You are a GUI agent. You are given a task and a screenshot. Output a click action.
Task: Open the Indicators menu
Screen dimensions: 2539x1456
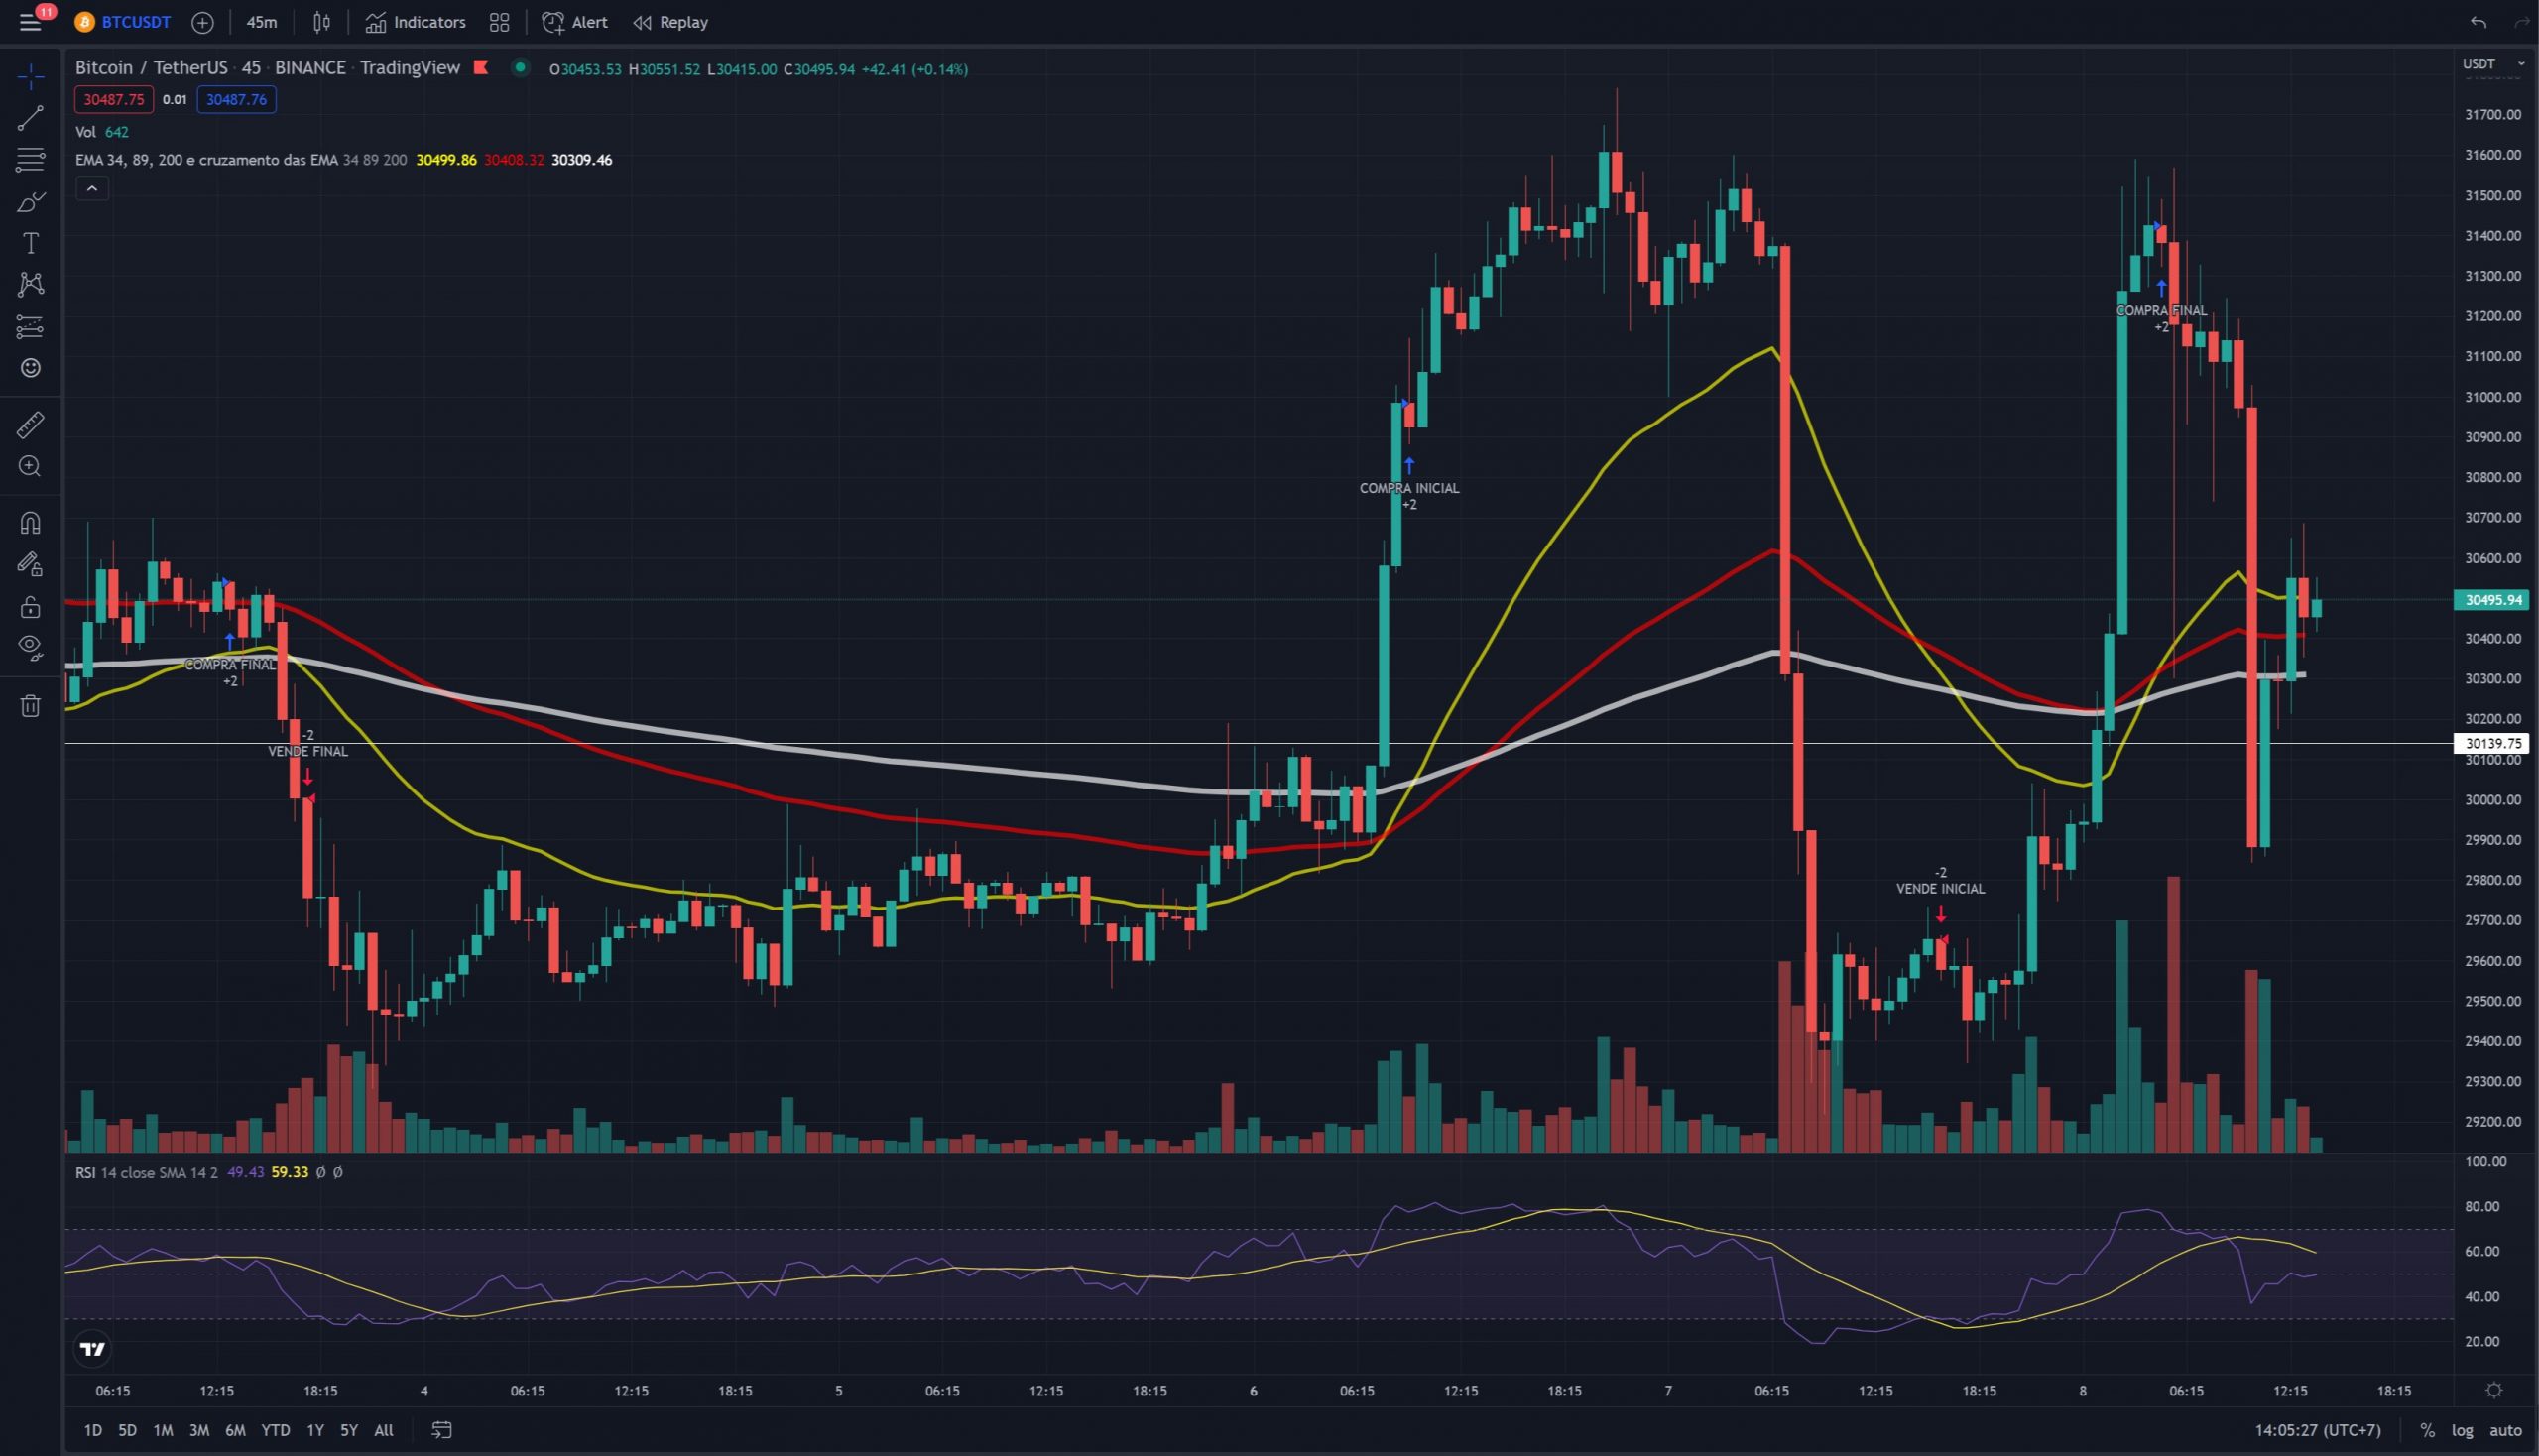click(x=415, y=22)
